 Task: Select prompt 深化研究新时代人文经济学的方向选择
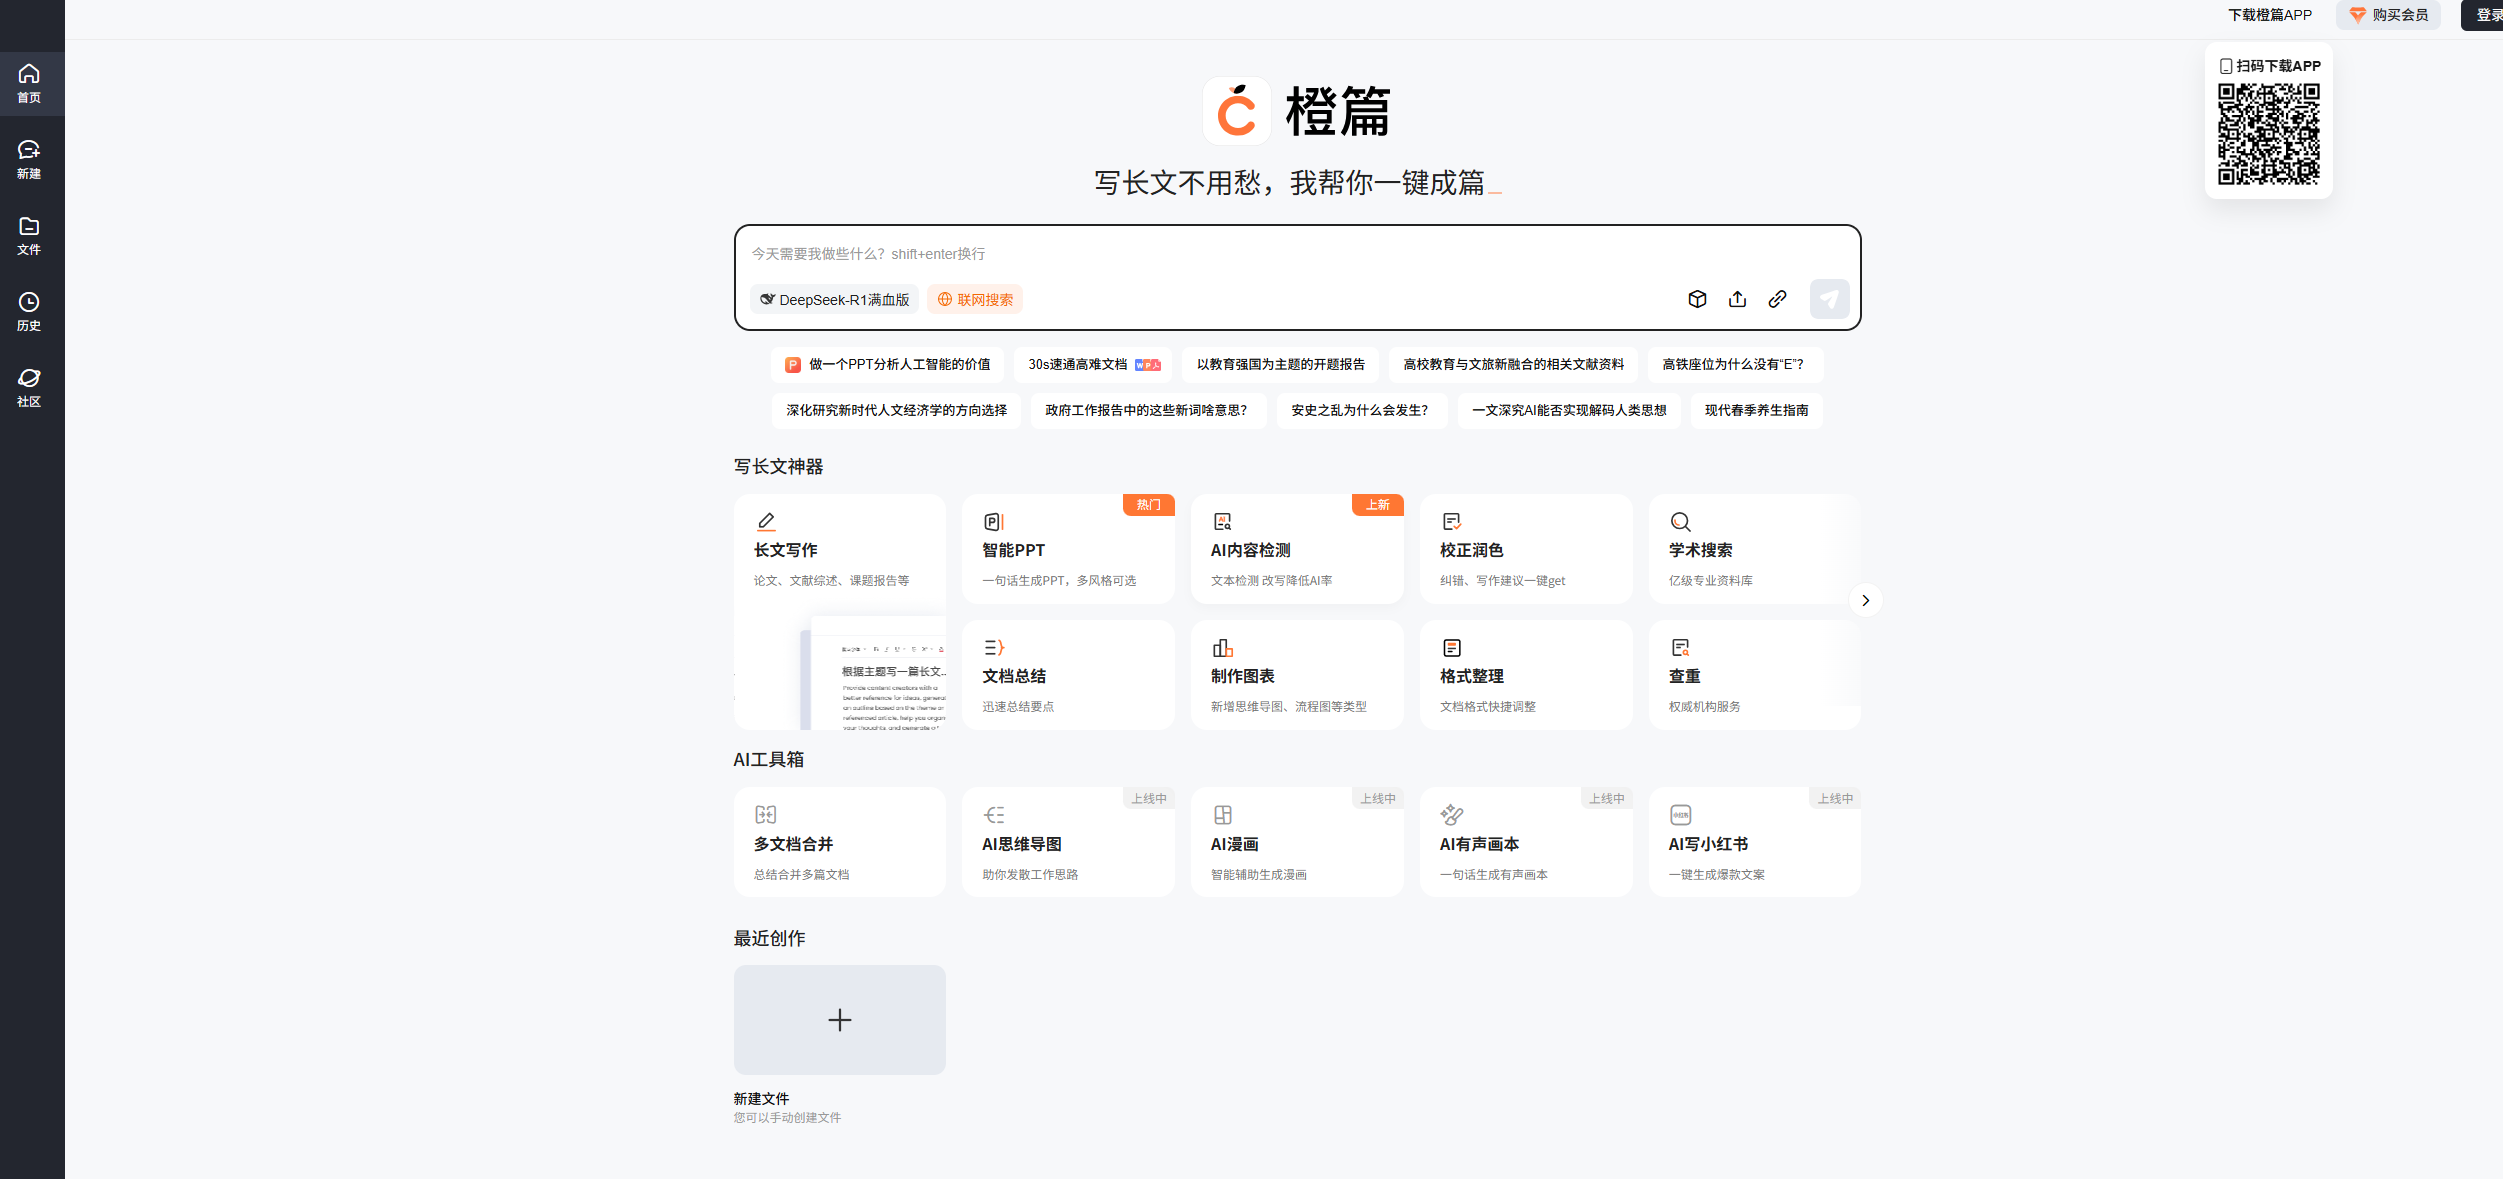point(896,410)
